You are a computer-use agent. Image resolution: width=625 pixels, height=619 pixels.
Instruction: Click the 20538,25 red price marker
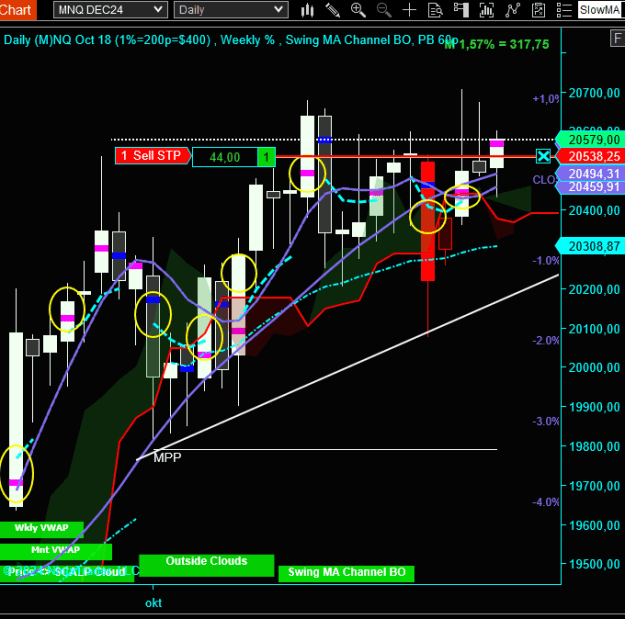click(x=592, y=156)
